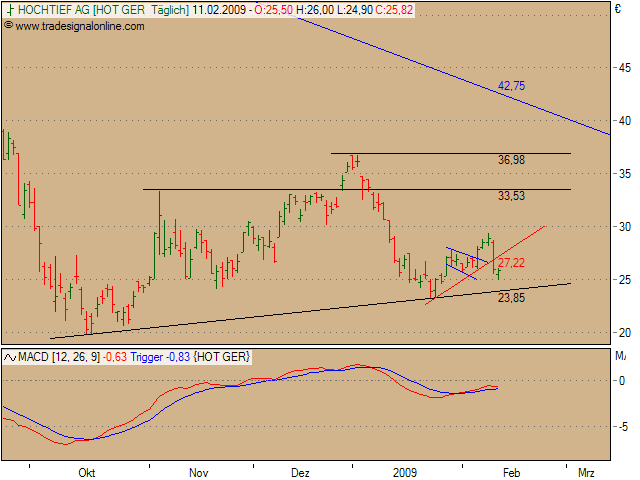
Task: Click the MACD wave line icon
Action: 10,357
